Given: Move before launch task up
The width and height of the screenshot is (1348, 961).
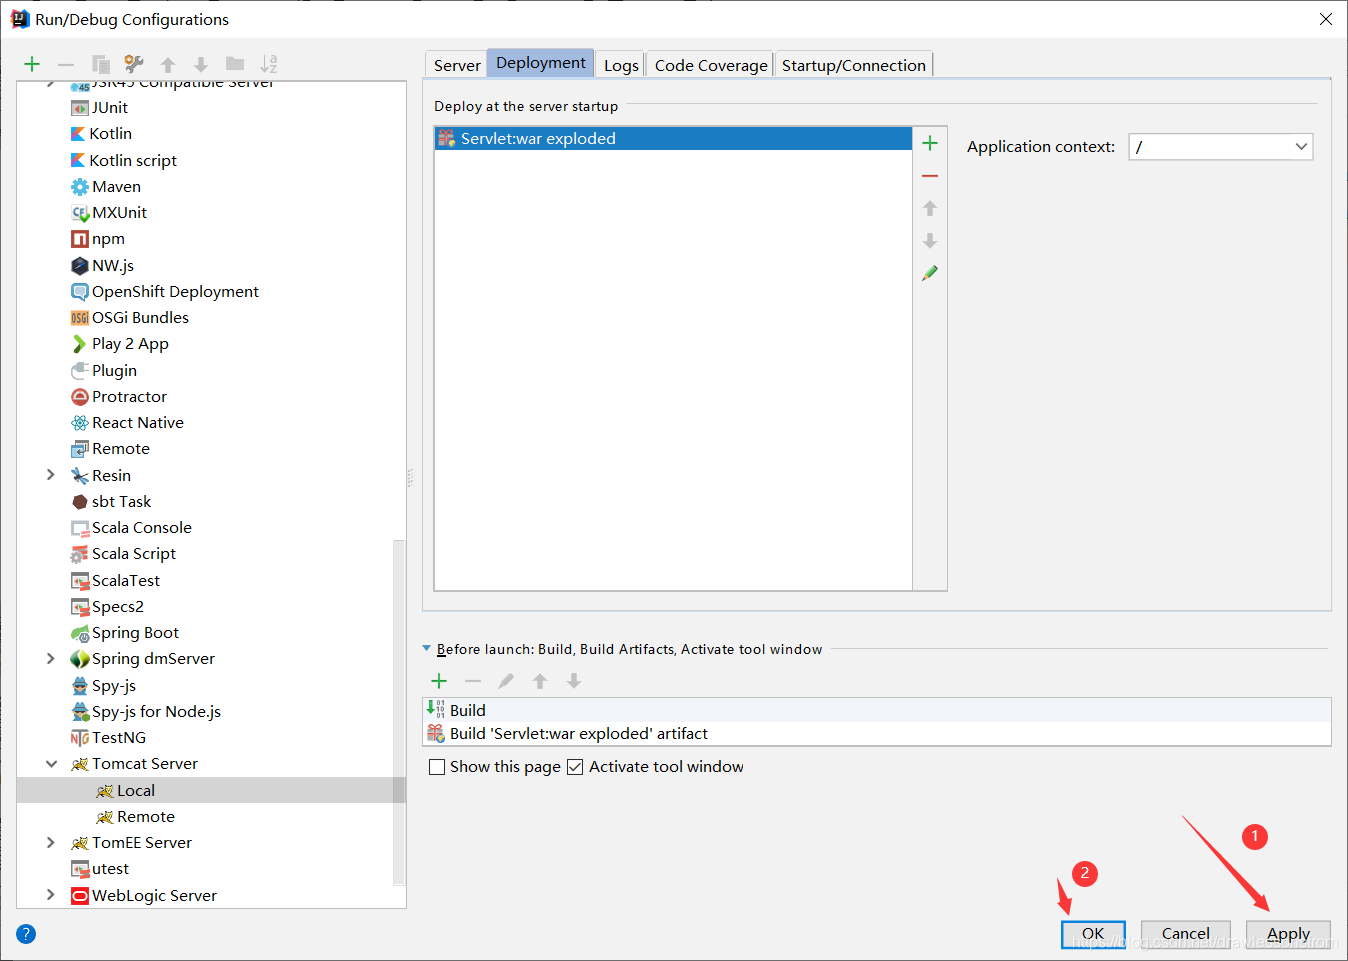Looking at the screenshot, I should (x=540, y=681).
